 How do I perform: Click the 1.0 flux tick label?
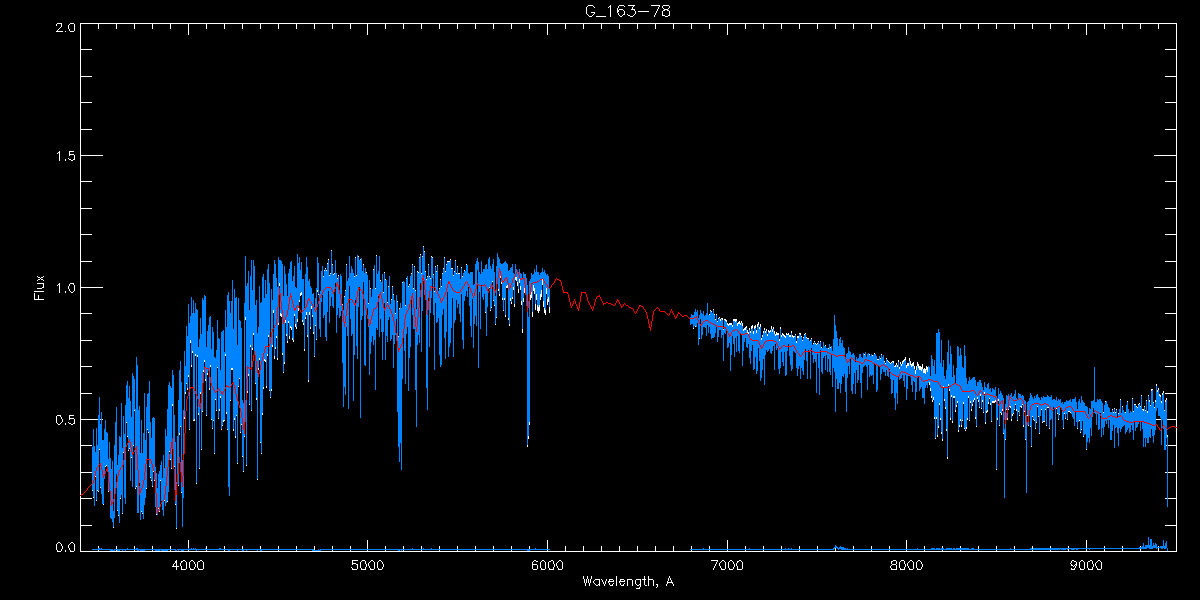pyautogui.click(x=65, y=288)
